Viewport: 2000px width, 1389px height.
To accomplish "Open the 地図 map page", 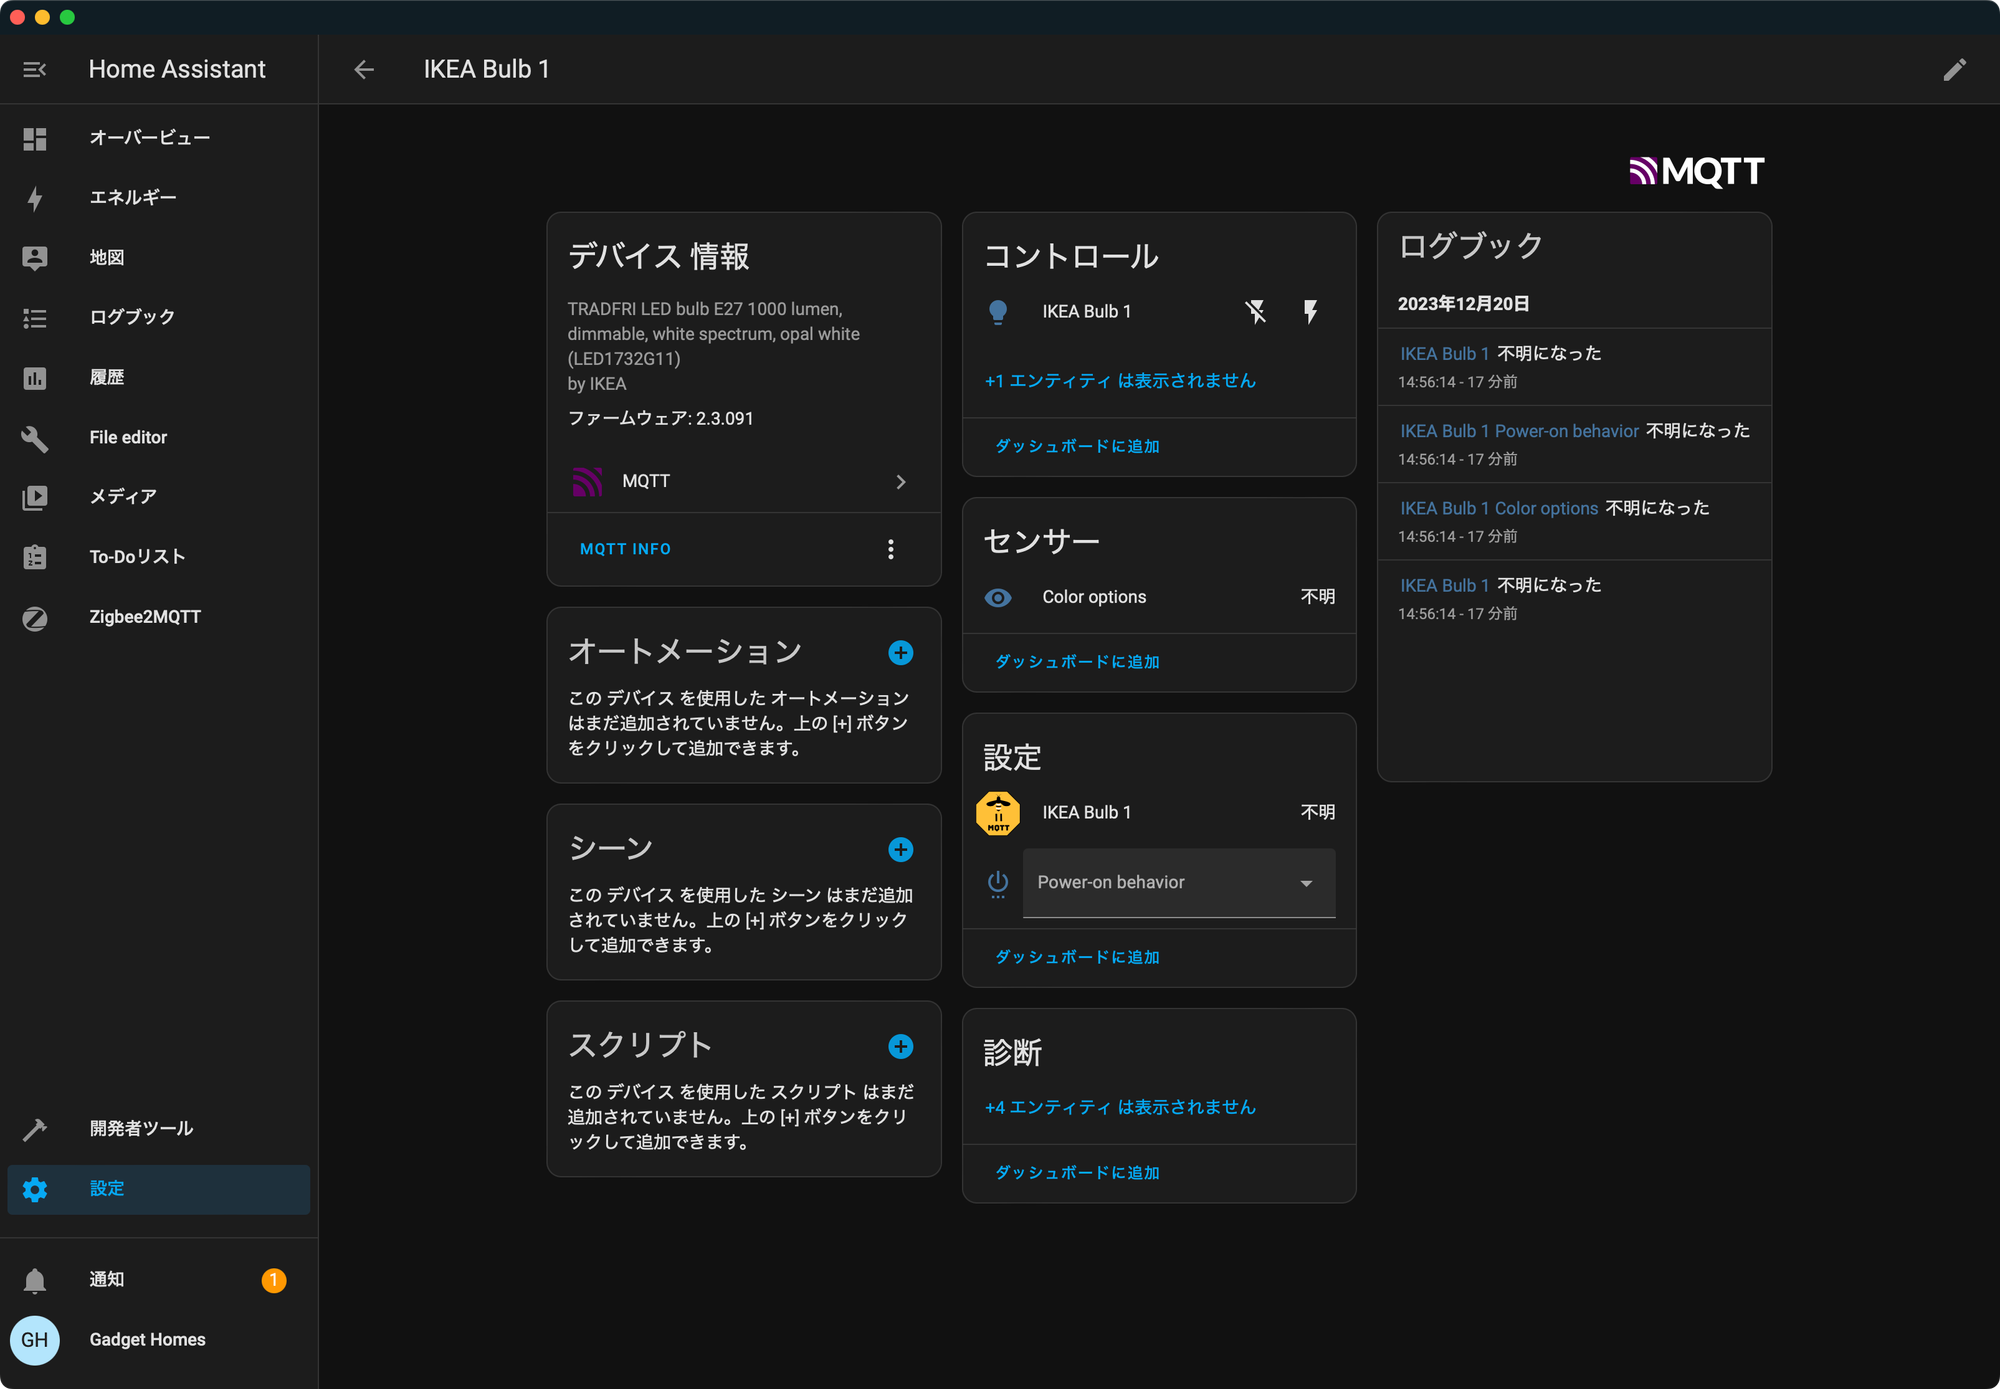I will 159,258.
